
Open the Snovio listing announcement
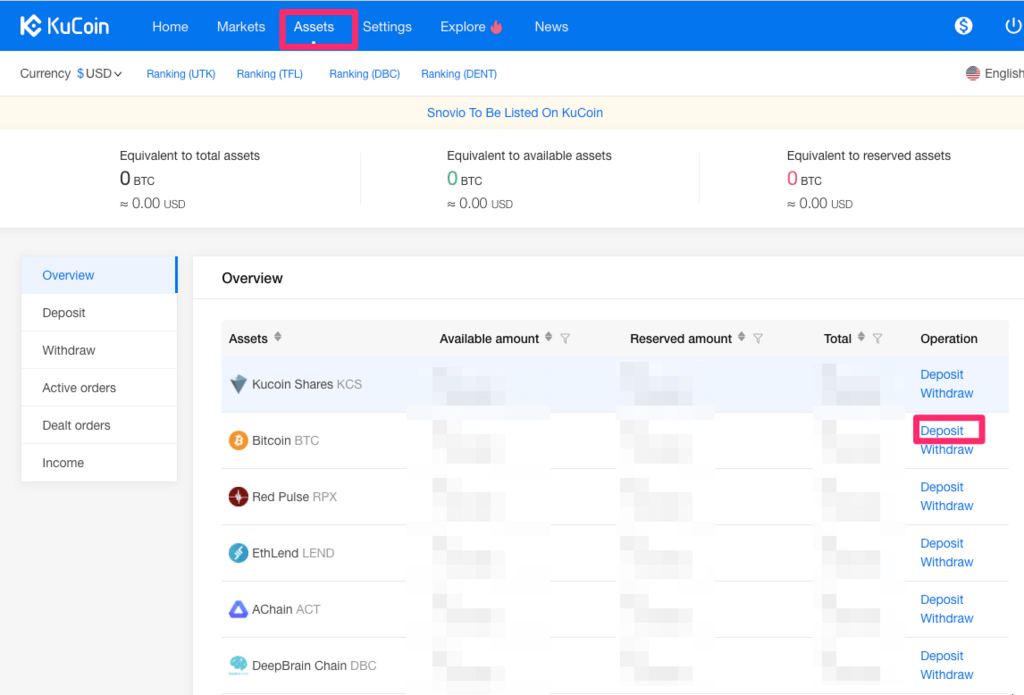(515, 112)
